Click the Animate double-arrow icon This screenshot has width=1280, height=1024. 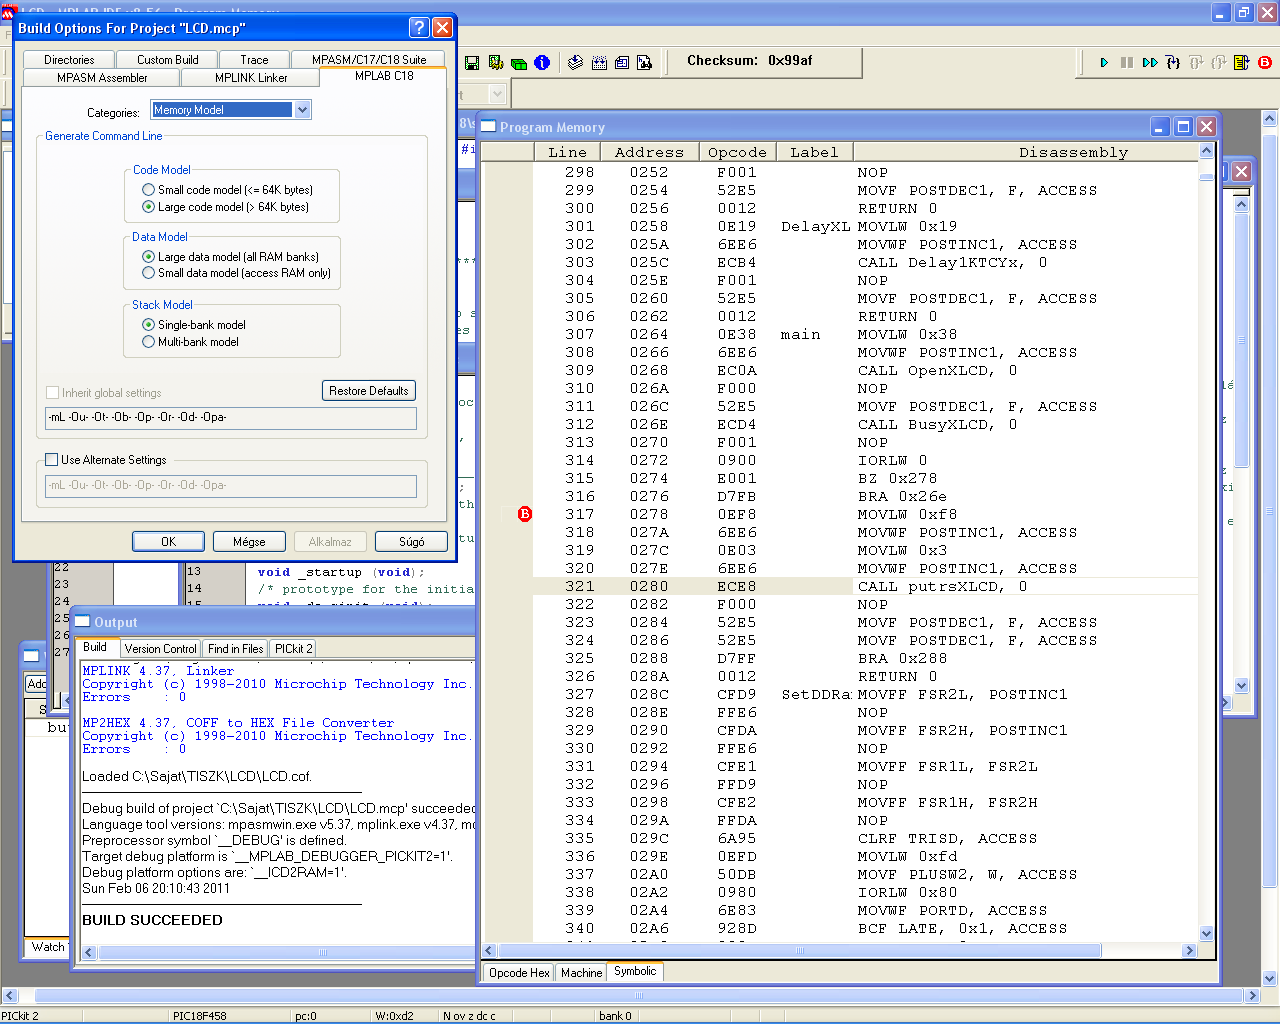(x=1150, y=62)
